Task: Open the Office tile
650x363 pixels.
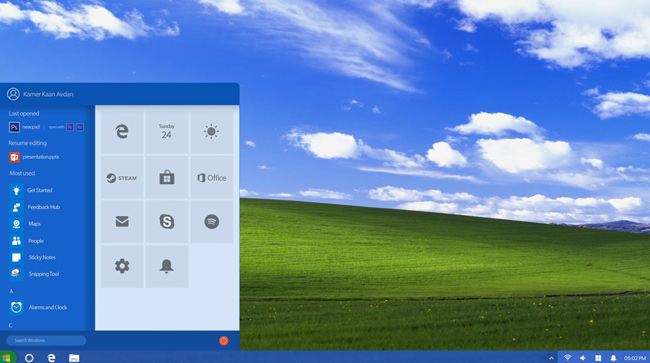Action: 211,178
